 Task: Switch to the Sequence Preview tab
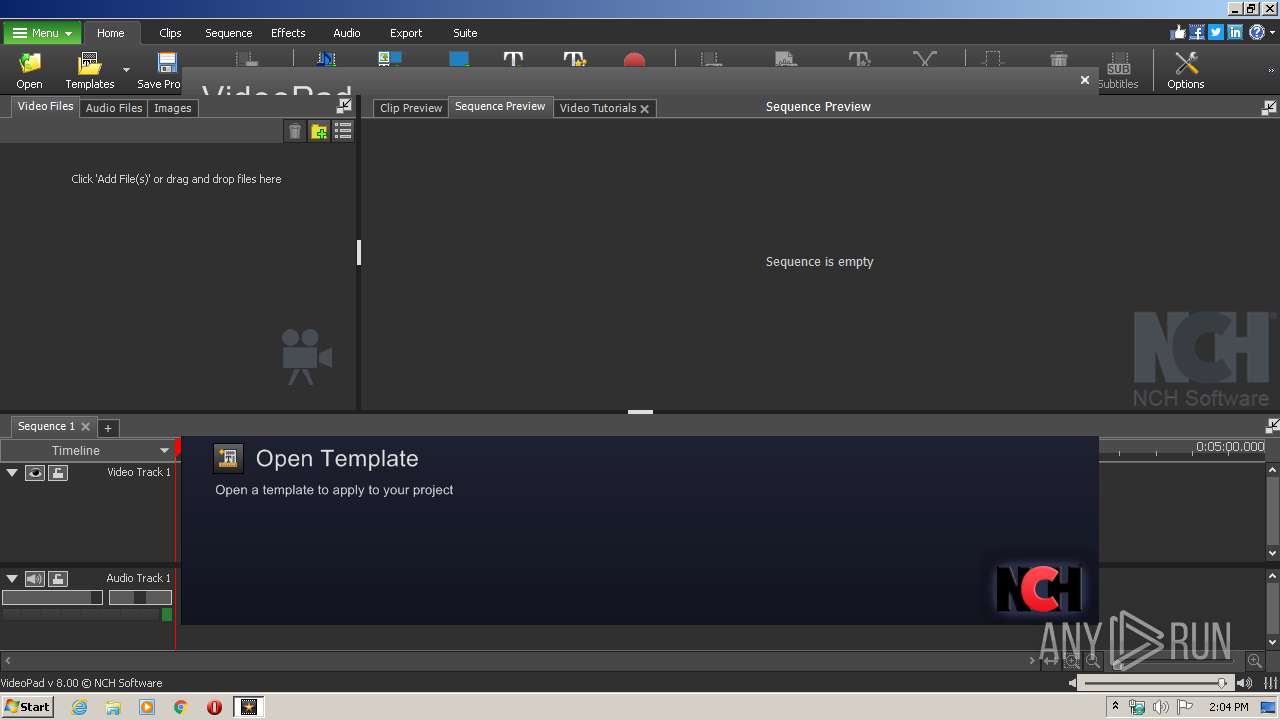coord(500,106)
